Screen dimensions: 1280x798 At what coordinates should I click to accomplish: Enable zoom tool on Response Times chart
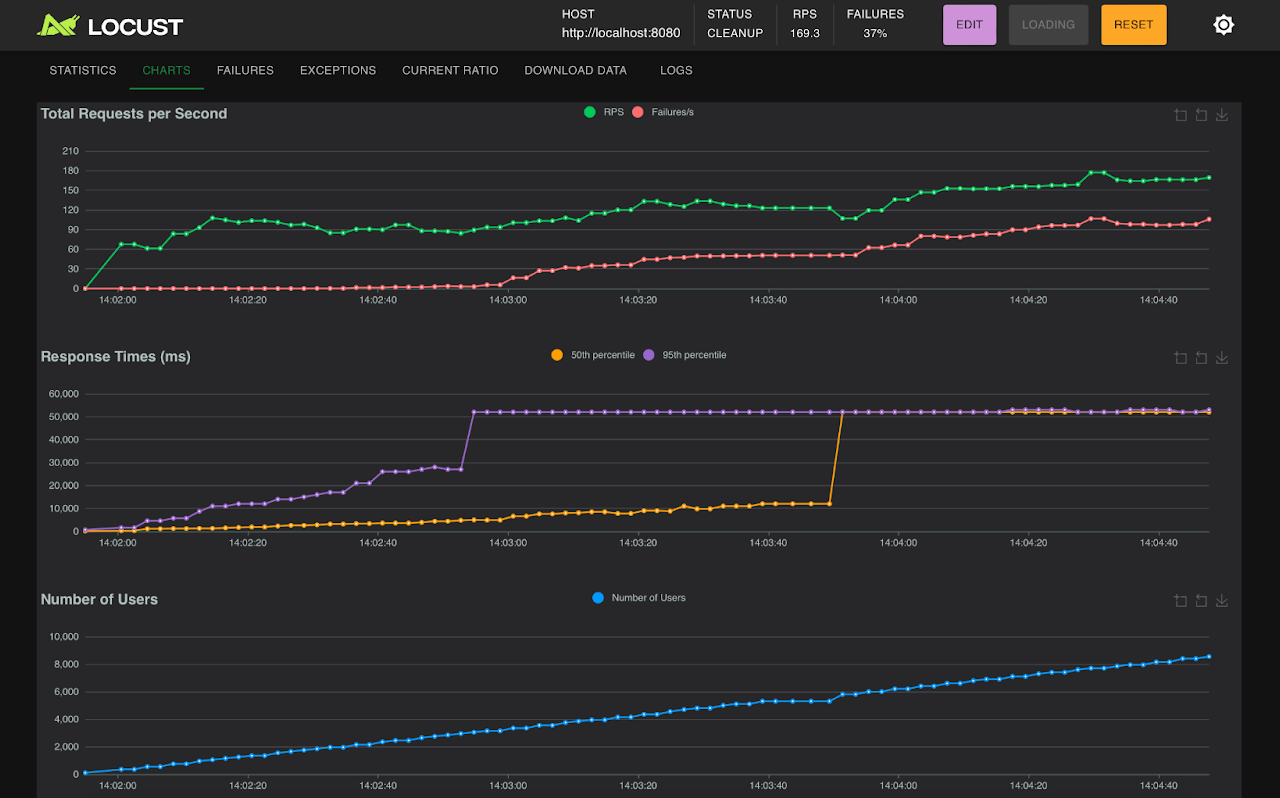[x=1181, y=358]
